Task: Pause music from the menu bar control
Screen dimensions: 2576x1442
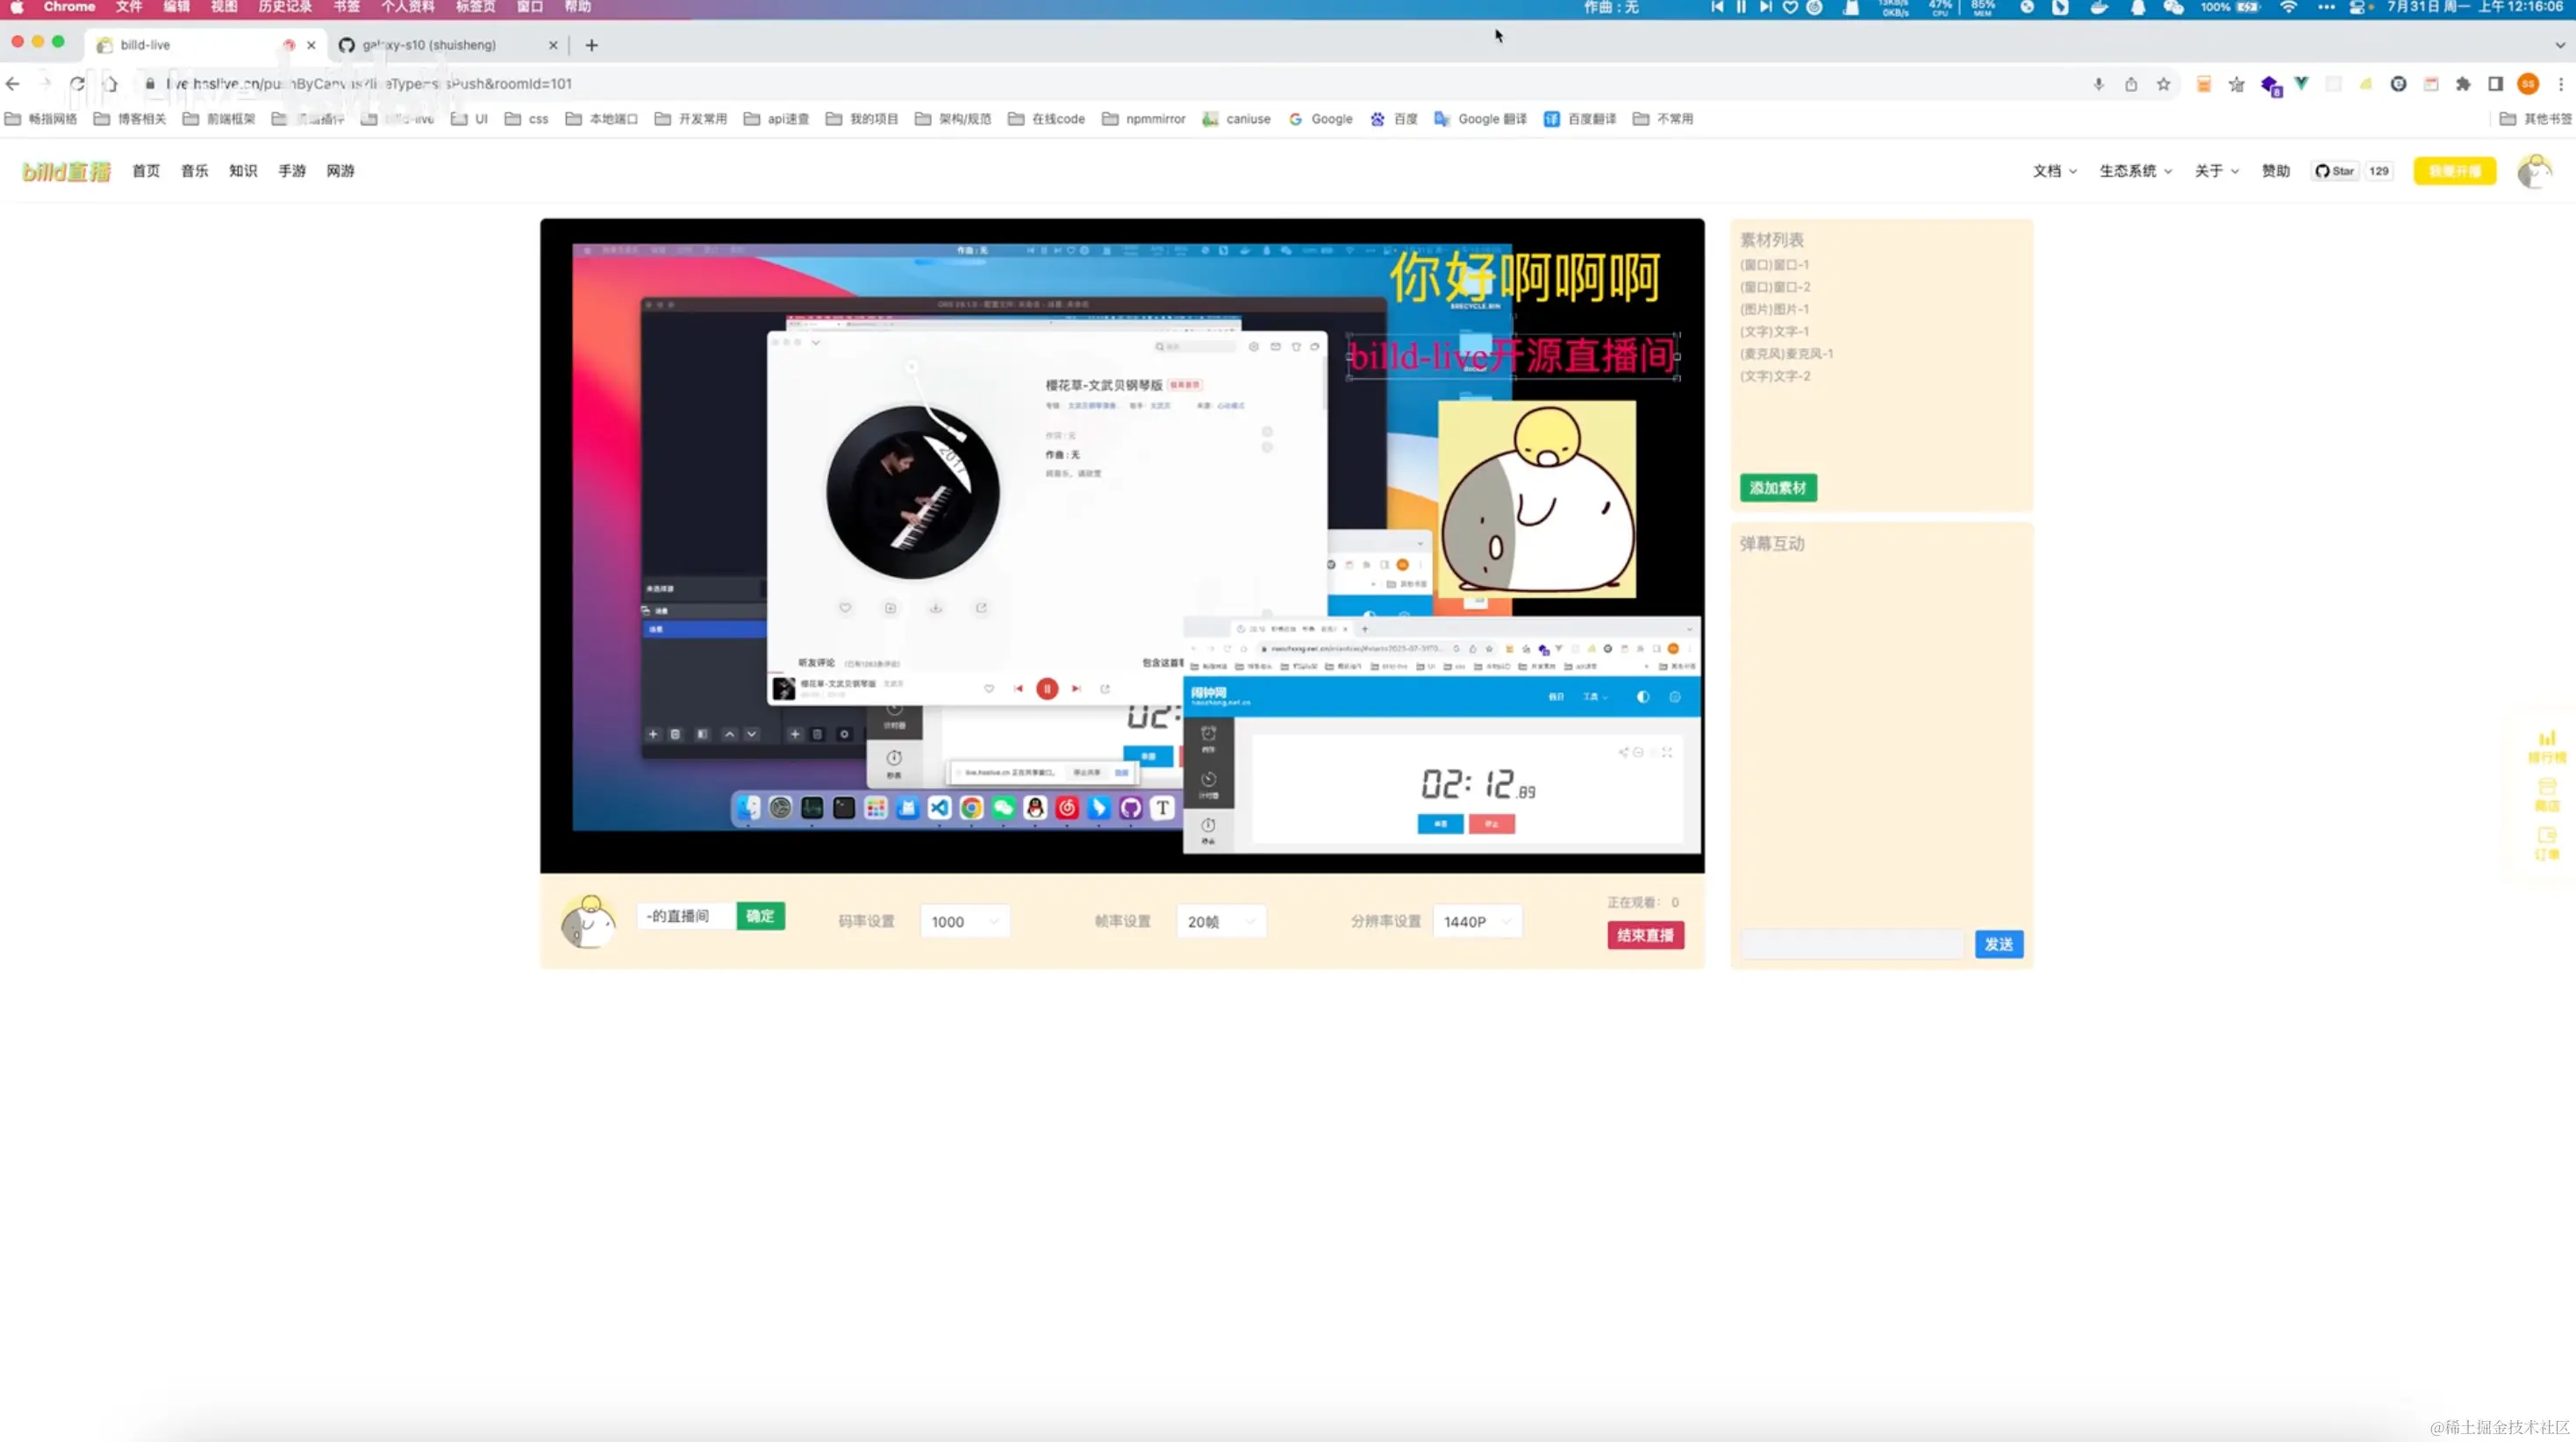Action: coord(1741,7)
